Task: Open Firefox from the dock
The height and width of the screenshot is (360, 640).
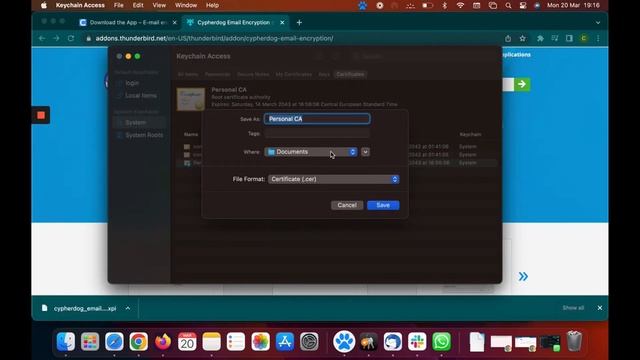Action: coord(163,342)
